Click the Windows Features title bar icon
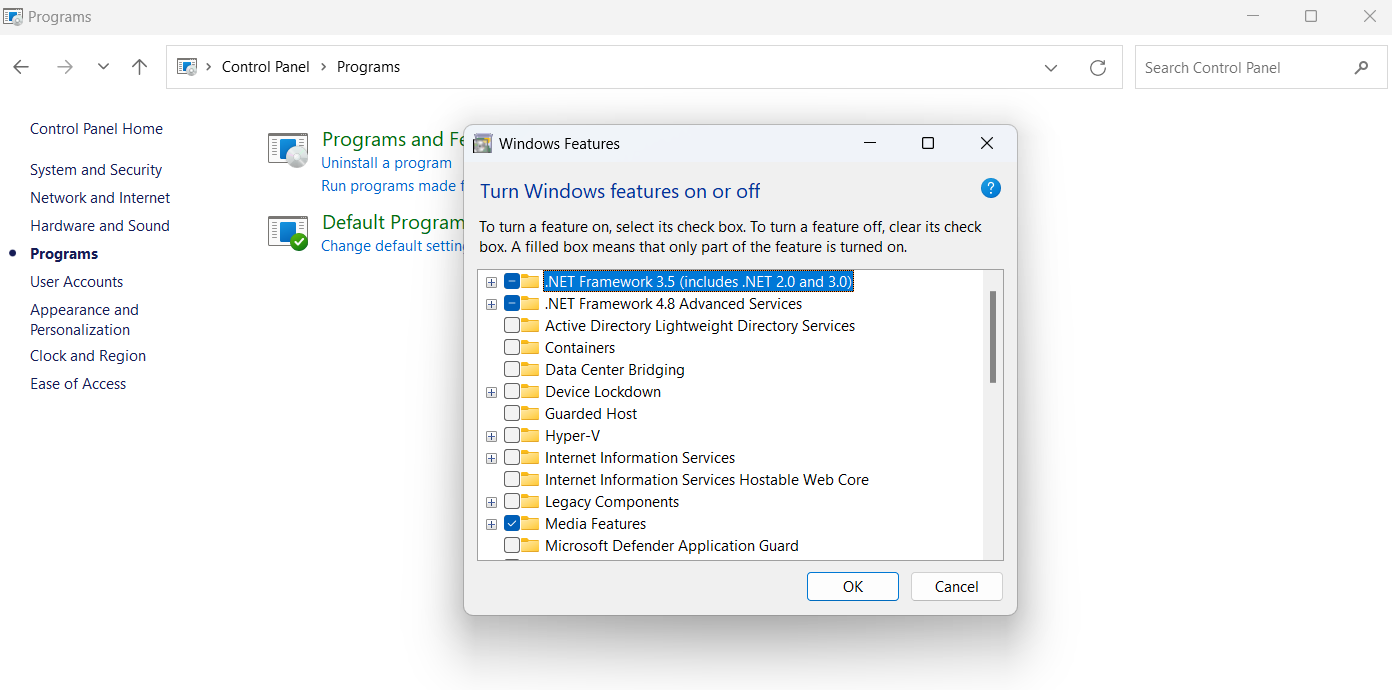Viewport: 1392px width, 690px height. pyautogui.click(x=482, y=143)
